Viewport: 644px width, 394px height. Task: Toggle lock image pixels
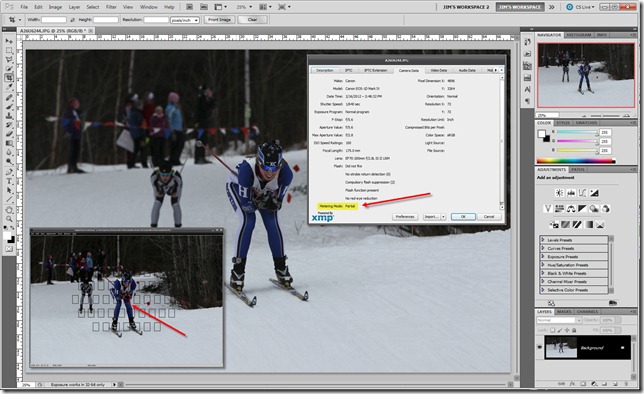click(560, 330)
